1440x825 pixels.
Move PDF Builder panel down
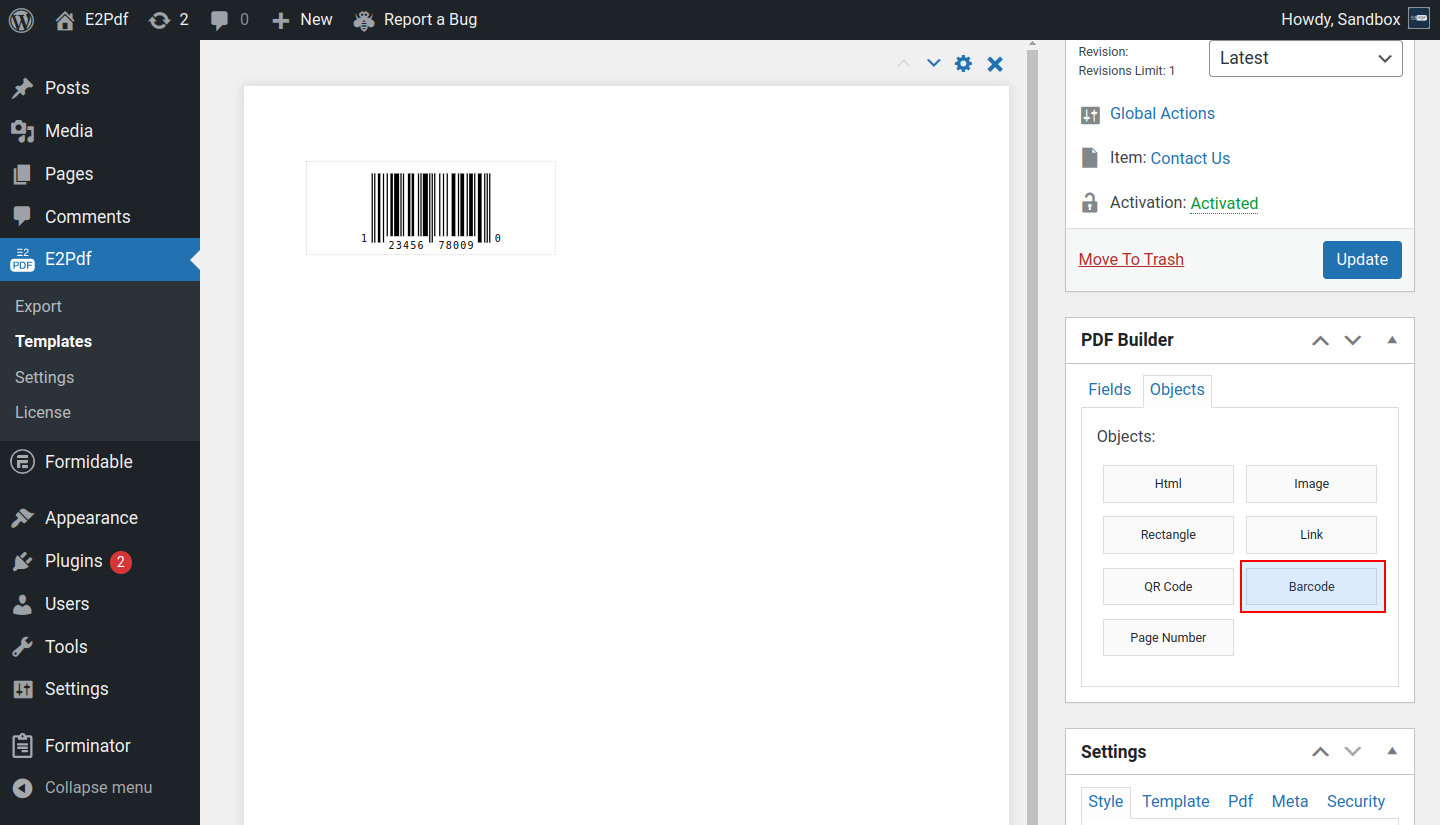click(x=1353, y=340)
